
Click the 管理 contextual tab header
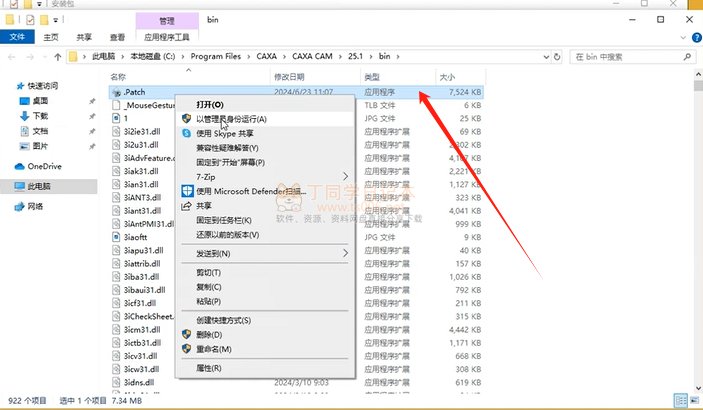click(x=167, y=21)
